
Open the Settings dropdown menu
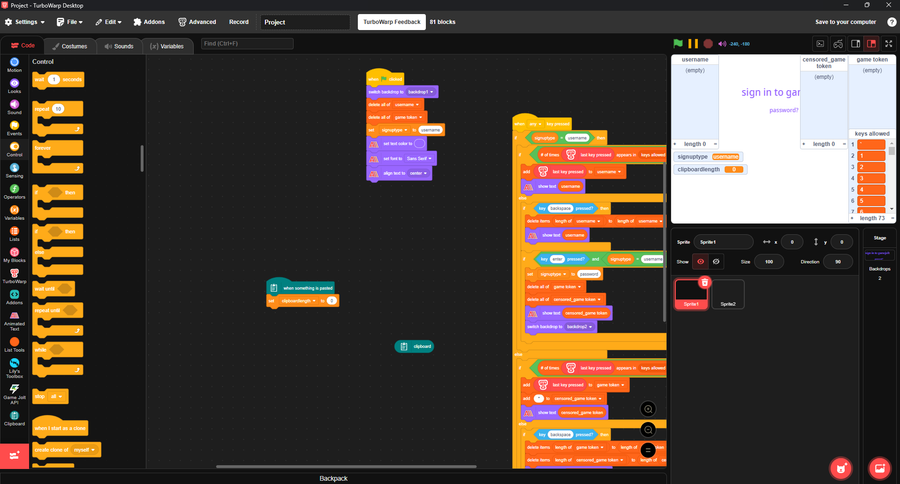pyautogui.click(x=25, y=22)
